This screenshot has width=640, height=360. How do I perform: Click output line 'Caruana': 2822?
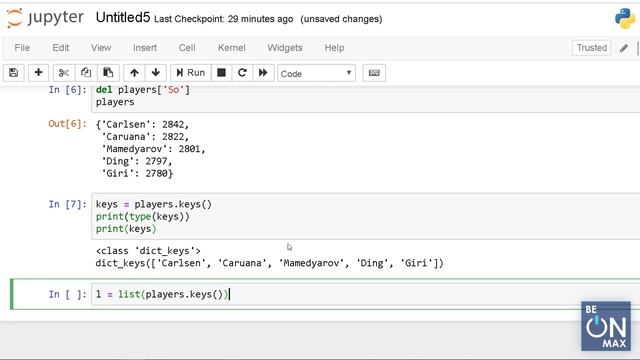tap(145, 137)
